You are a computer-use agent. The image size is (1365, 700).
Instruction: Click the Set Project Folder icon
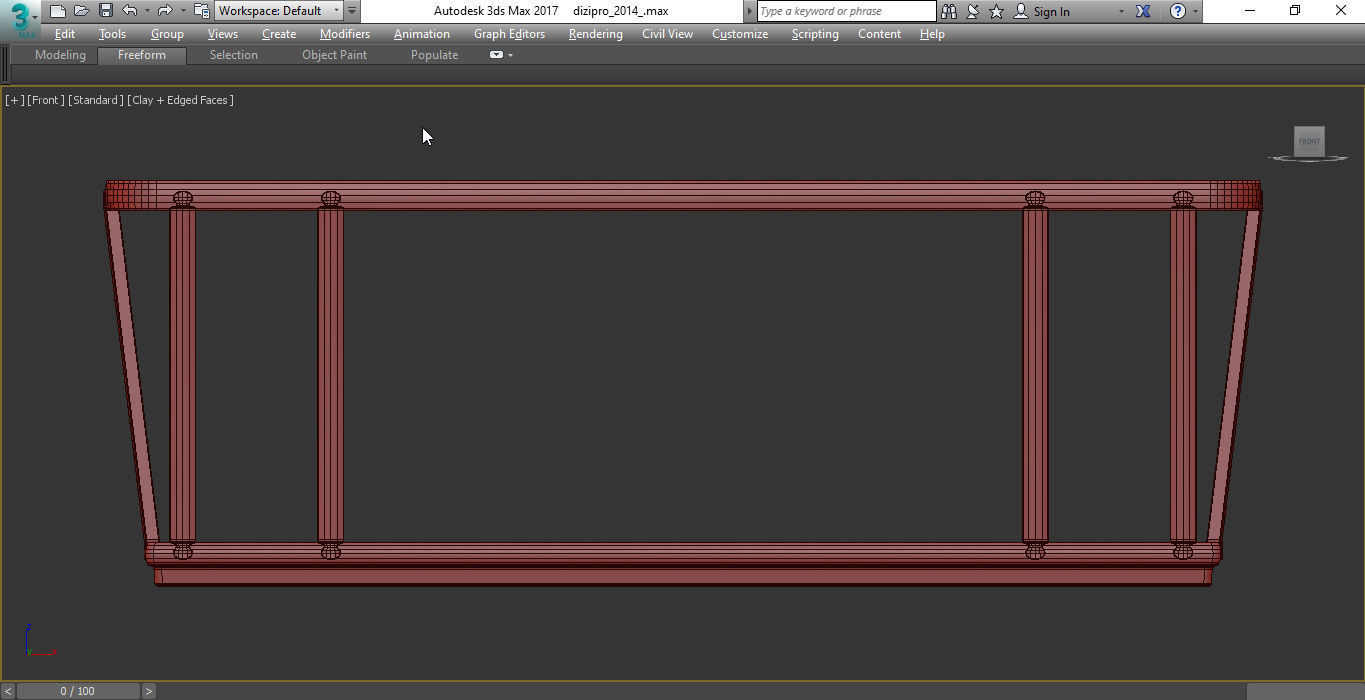click(201, 11)
